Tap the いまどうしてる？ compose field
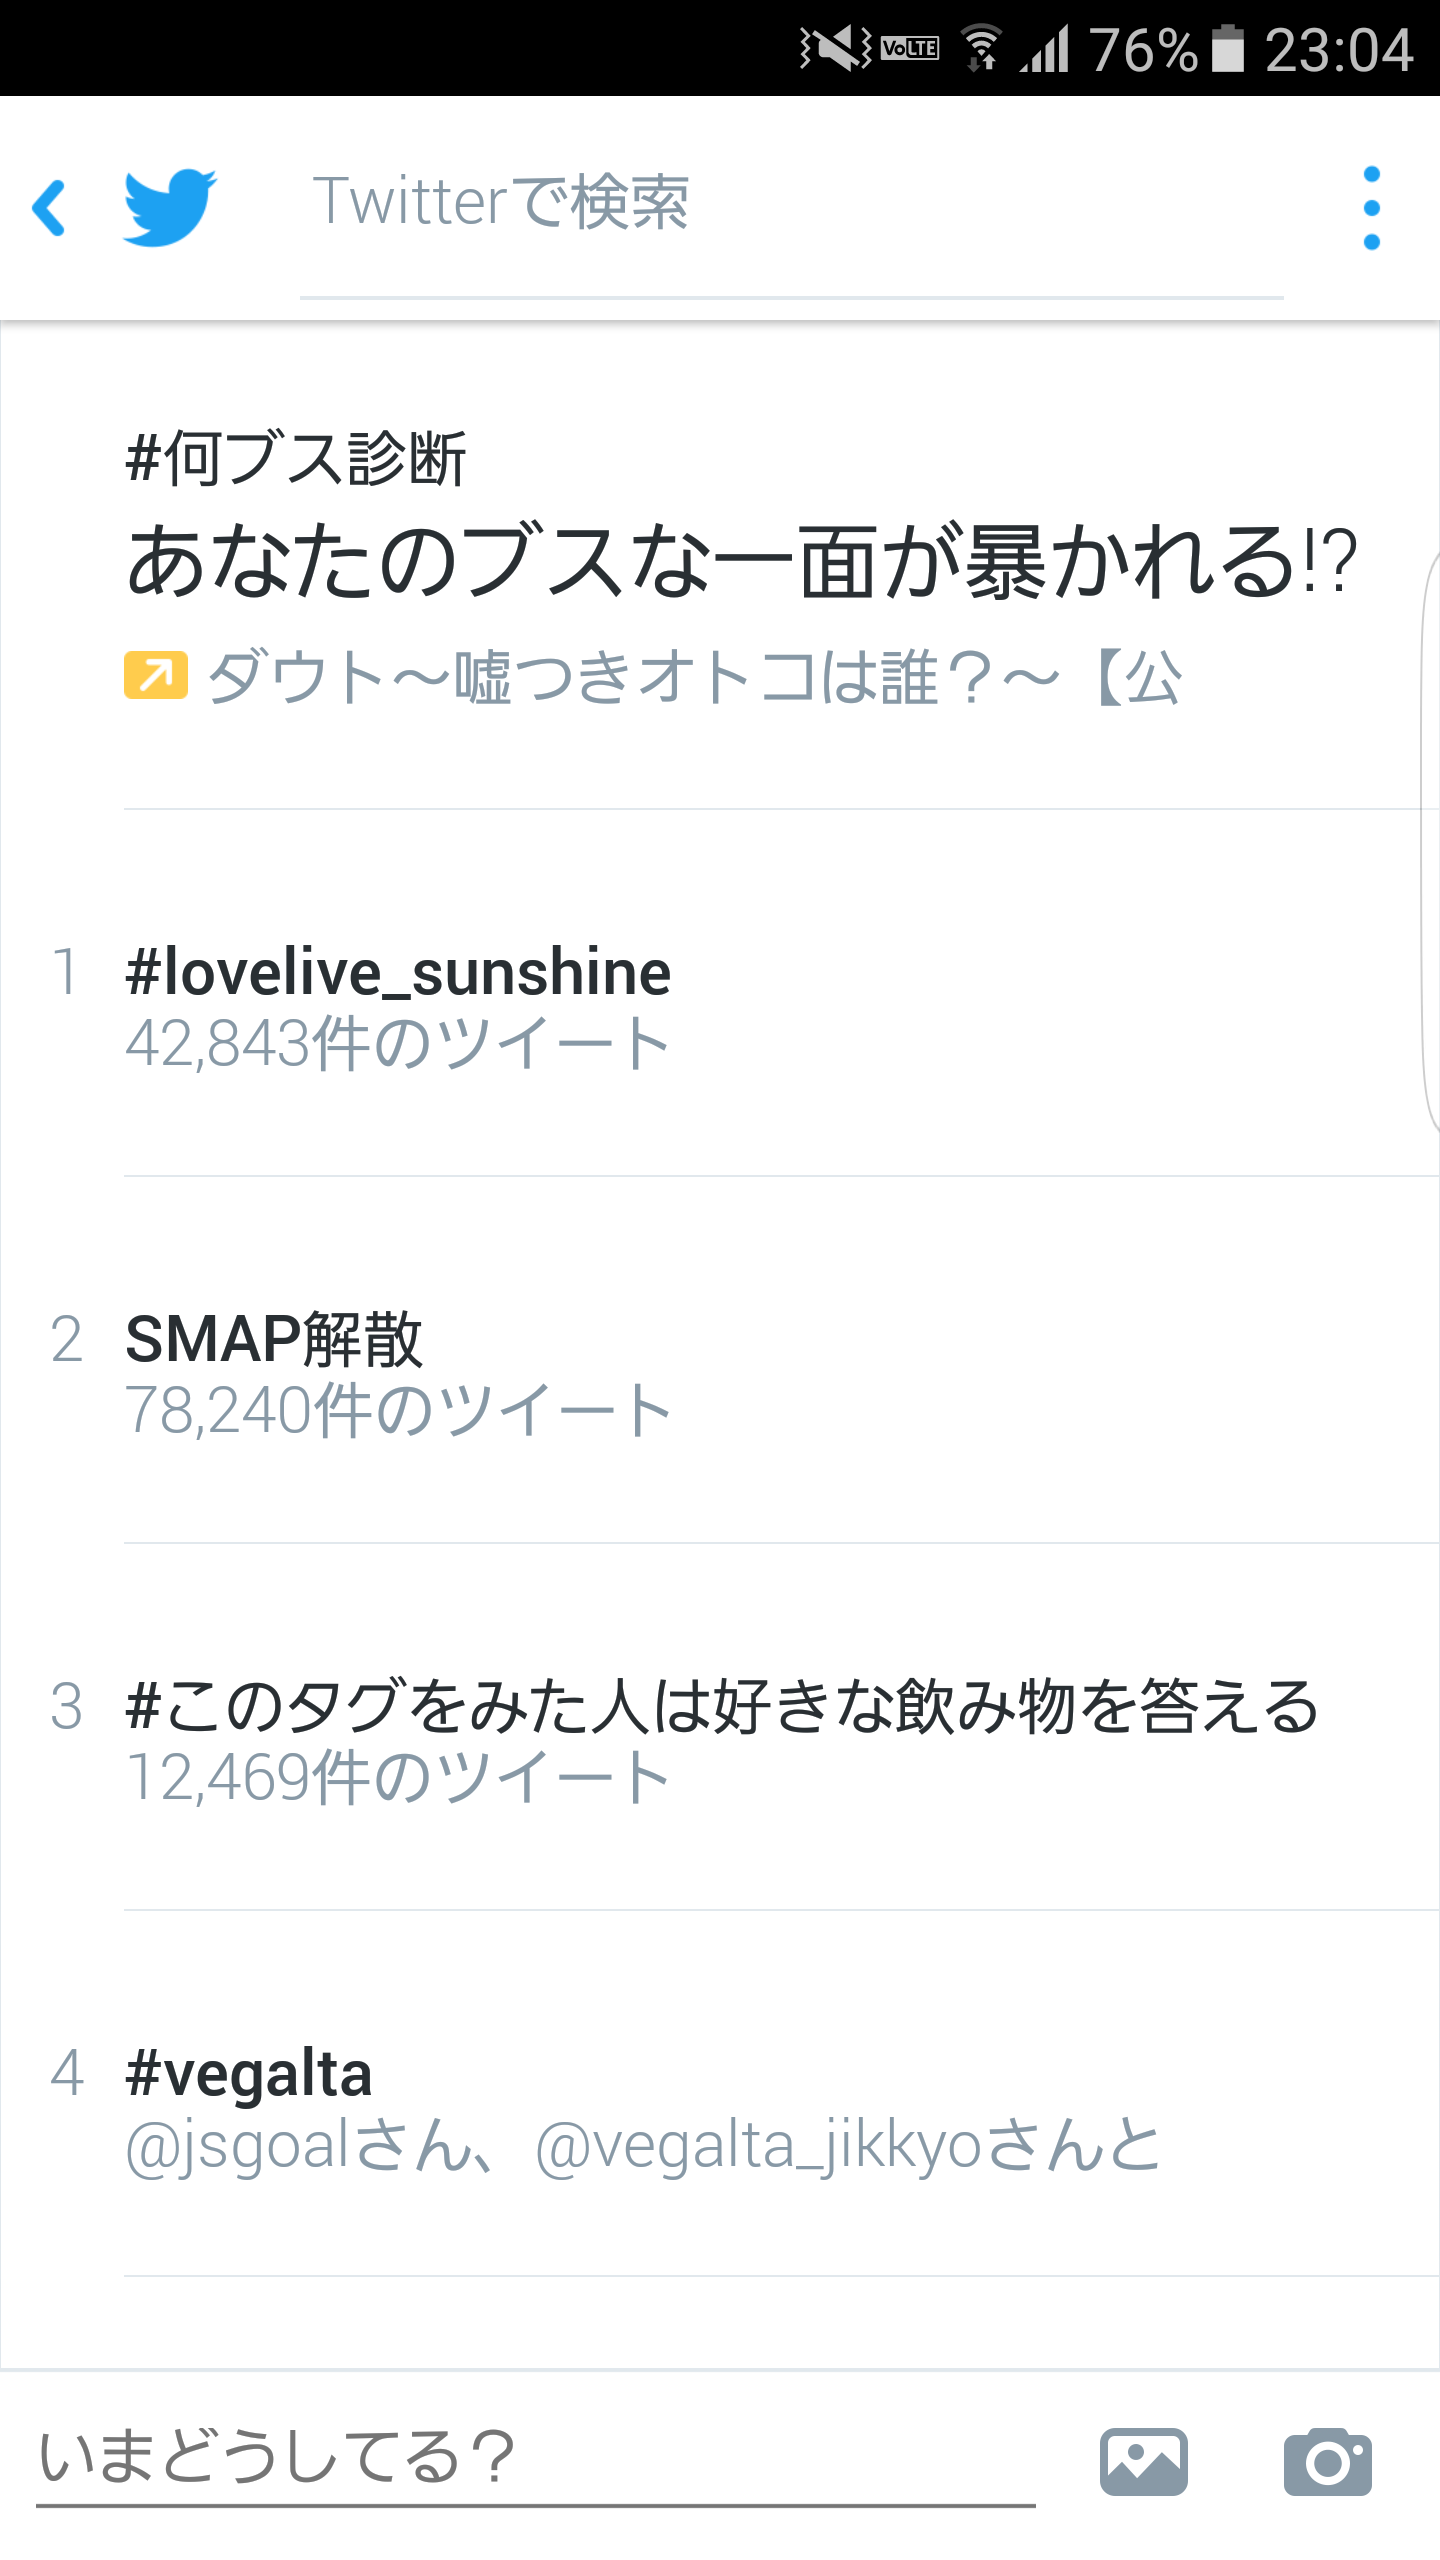 click(535, 2458)
